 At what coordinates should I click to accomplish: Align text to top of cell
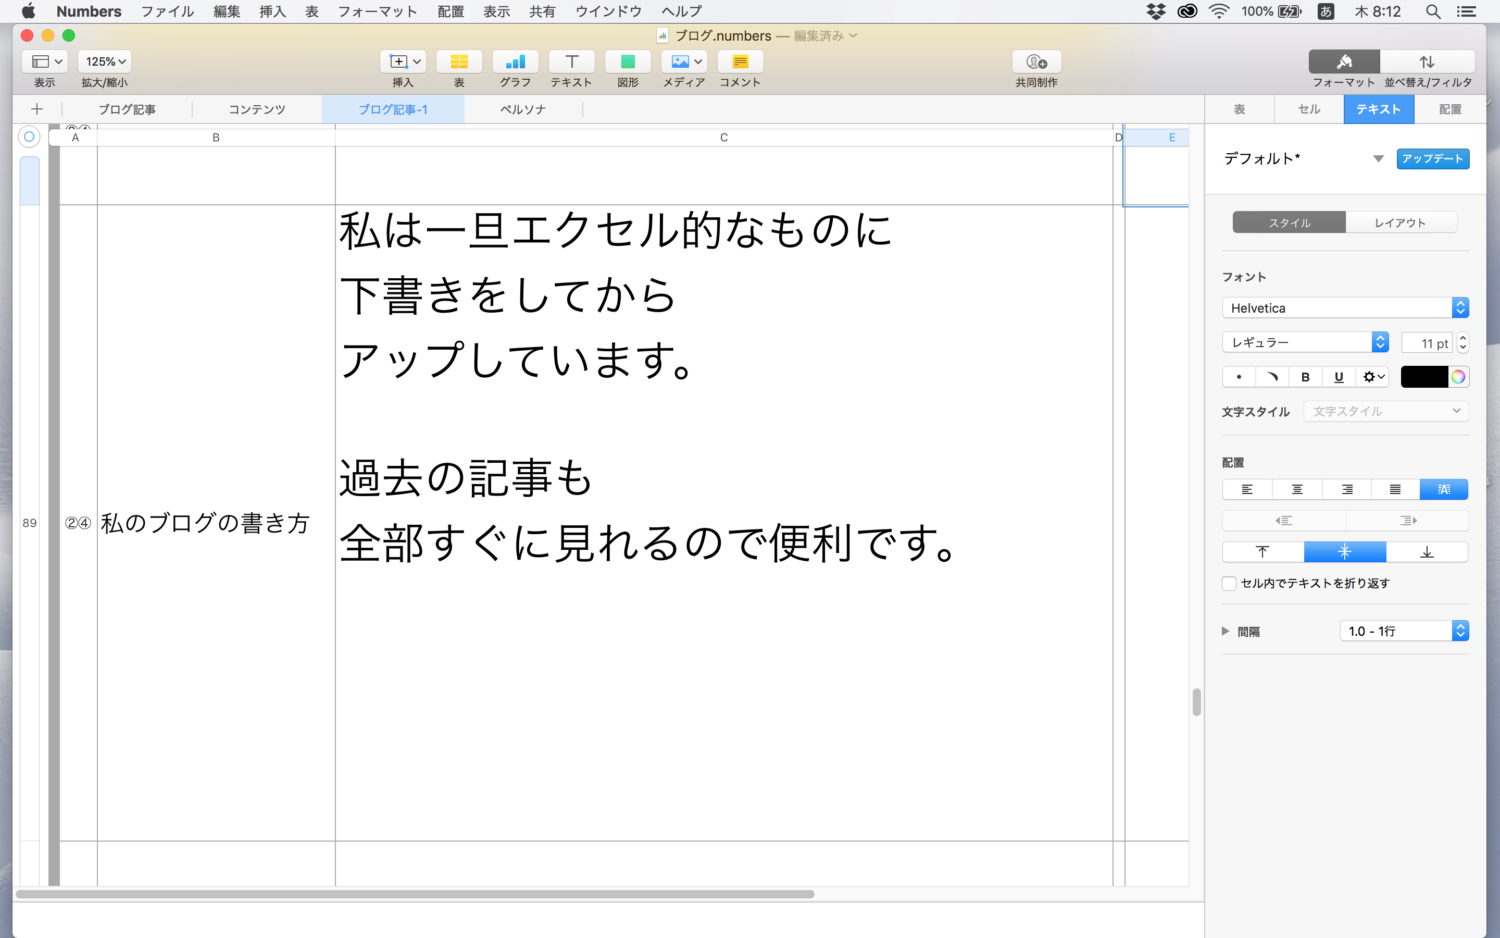pos(1263,552)
